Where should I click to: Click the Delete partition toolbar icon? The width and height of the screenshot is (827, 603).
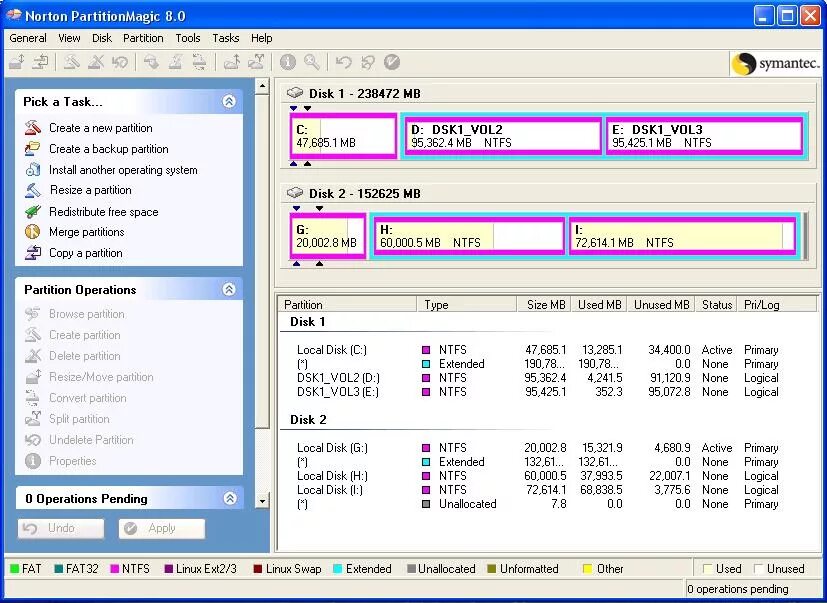(x=95, y=62)
